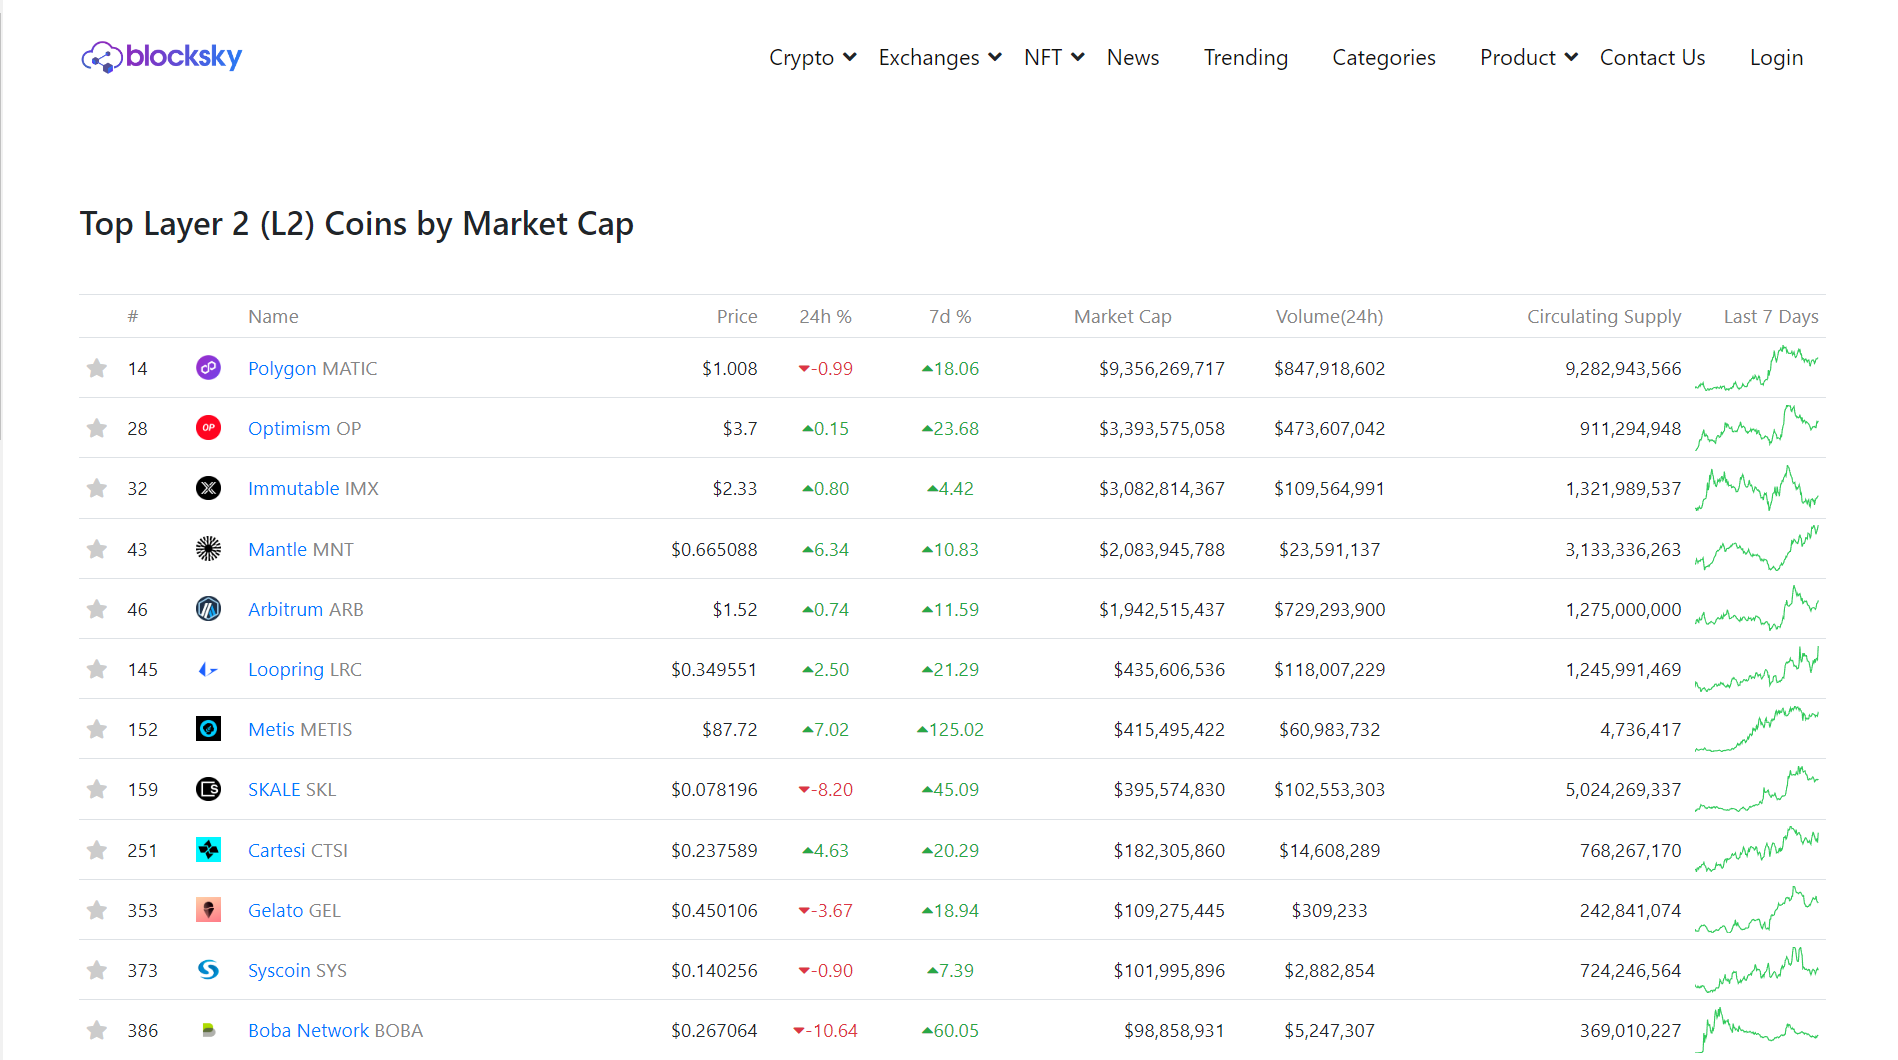
Task: Favorite Loopring with its star
Action: click(x=97, y=669)
